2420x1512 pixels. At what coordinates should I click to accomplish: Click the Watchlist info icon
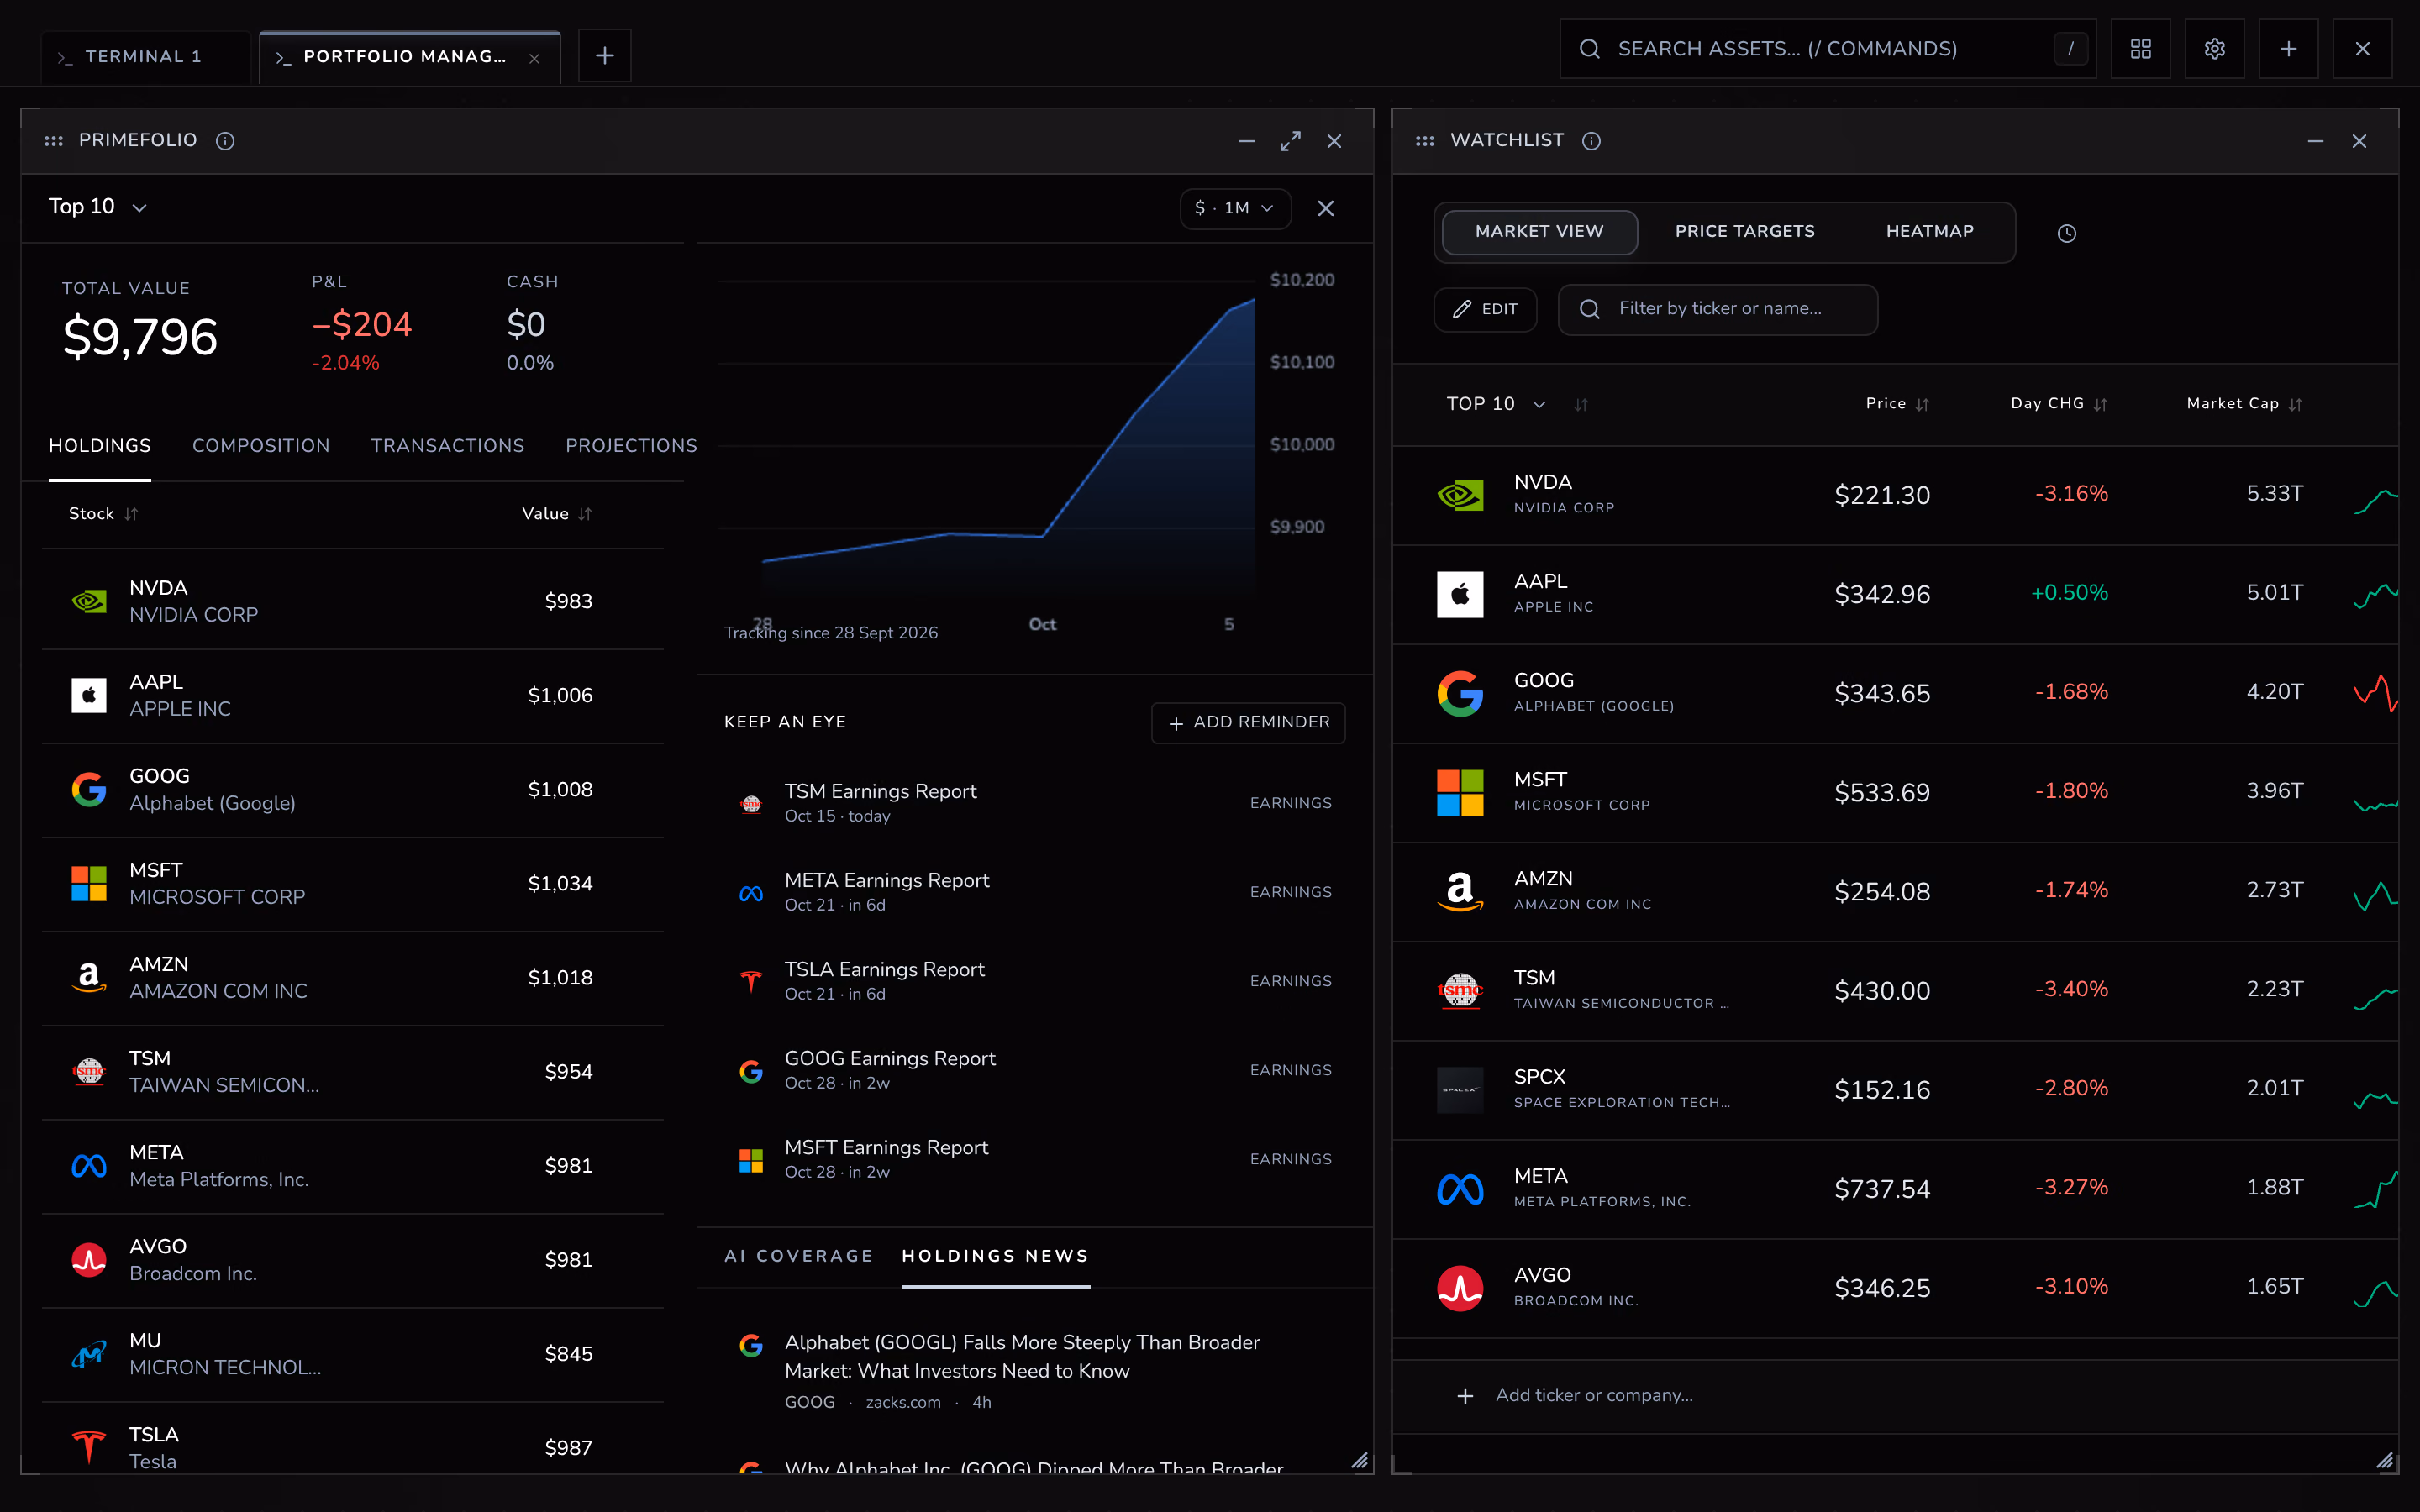click(1591, 141)
